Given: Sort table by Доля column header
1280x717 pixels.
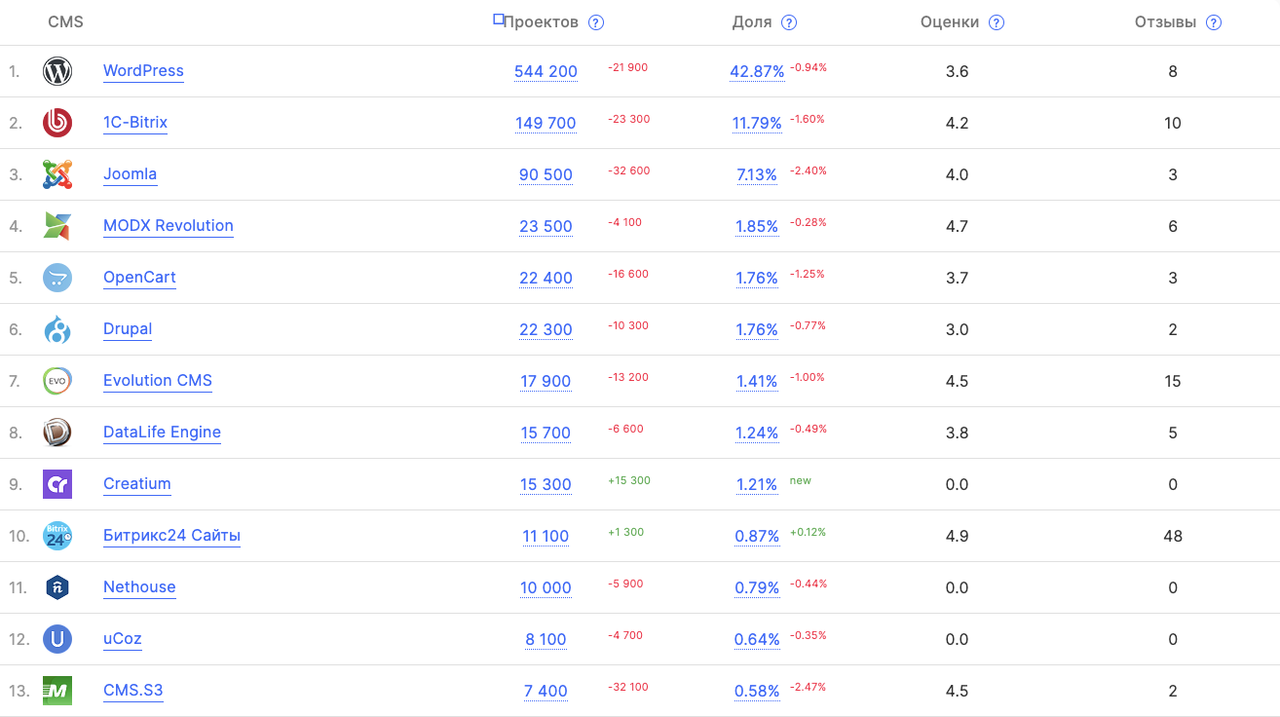Looking at the screenshot, I should pyautogui.click(x=752, y=23).
